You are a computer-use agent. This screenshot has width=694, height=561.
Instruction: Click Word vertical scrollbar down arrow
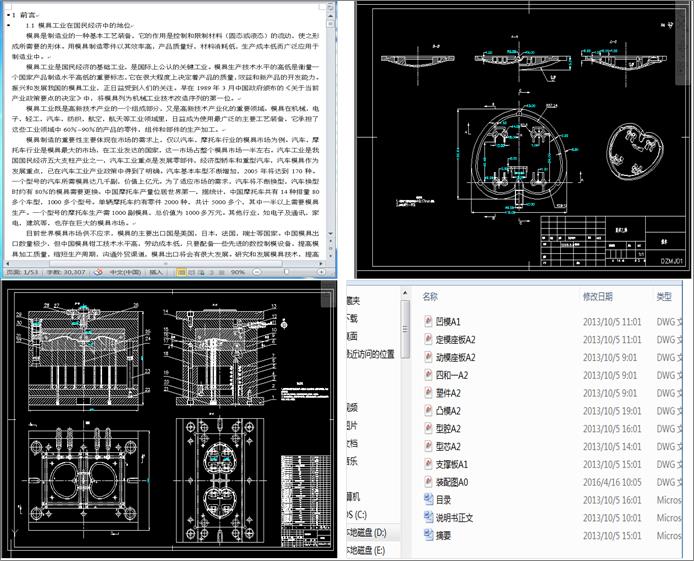tap(330, 233)
